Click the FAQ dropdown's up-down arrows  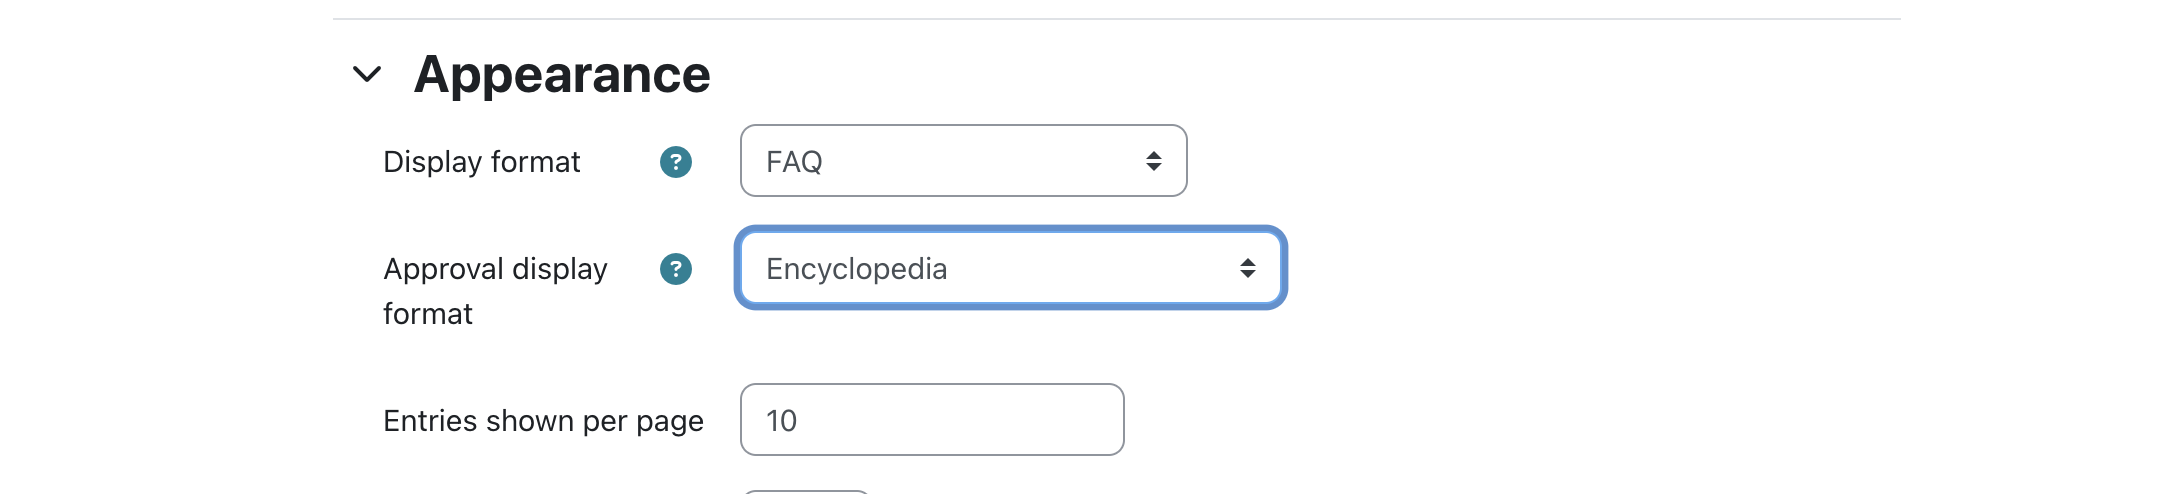tap(1154, 161)
